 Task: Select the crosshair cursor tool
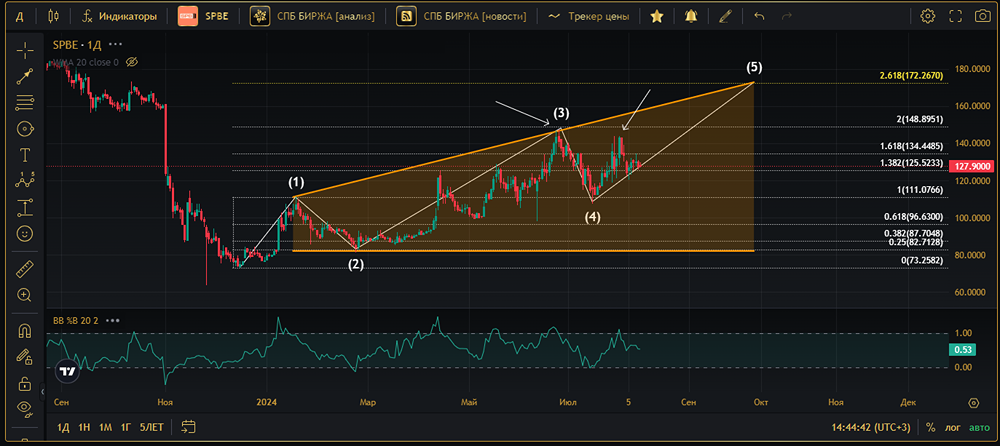click(25, 50)
